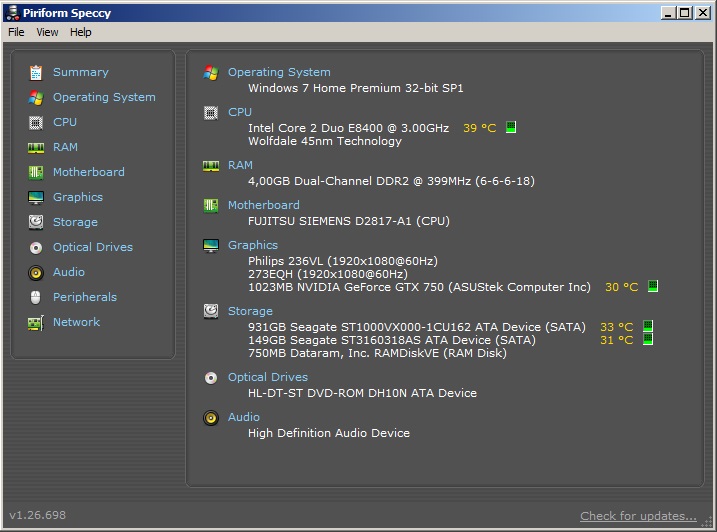Click the Intel Core 2 Duo E8400 text

click(x=348, y=128)
